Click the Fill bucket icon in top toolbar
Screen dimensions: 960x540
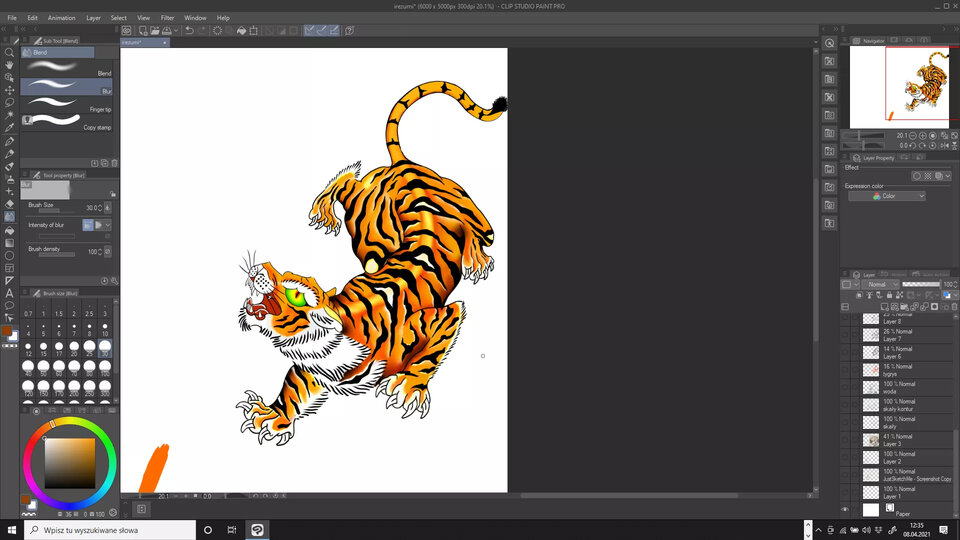point(241,30)
